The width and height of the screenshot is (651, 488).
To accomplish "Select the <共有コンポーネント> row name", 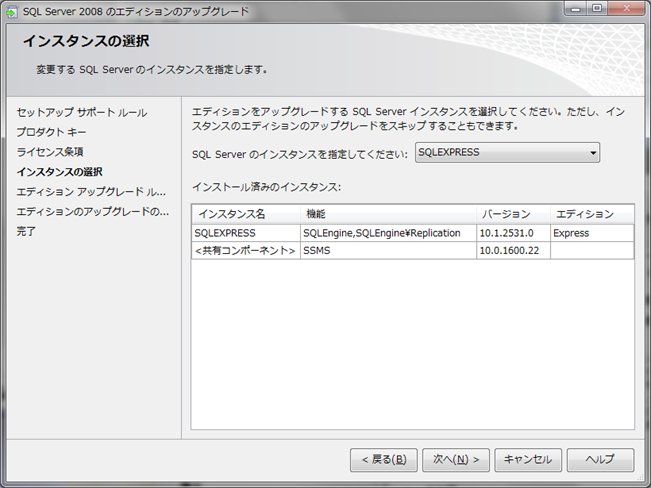I will pyautogui.click(x=246, y=250).
